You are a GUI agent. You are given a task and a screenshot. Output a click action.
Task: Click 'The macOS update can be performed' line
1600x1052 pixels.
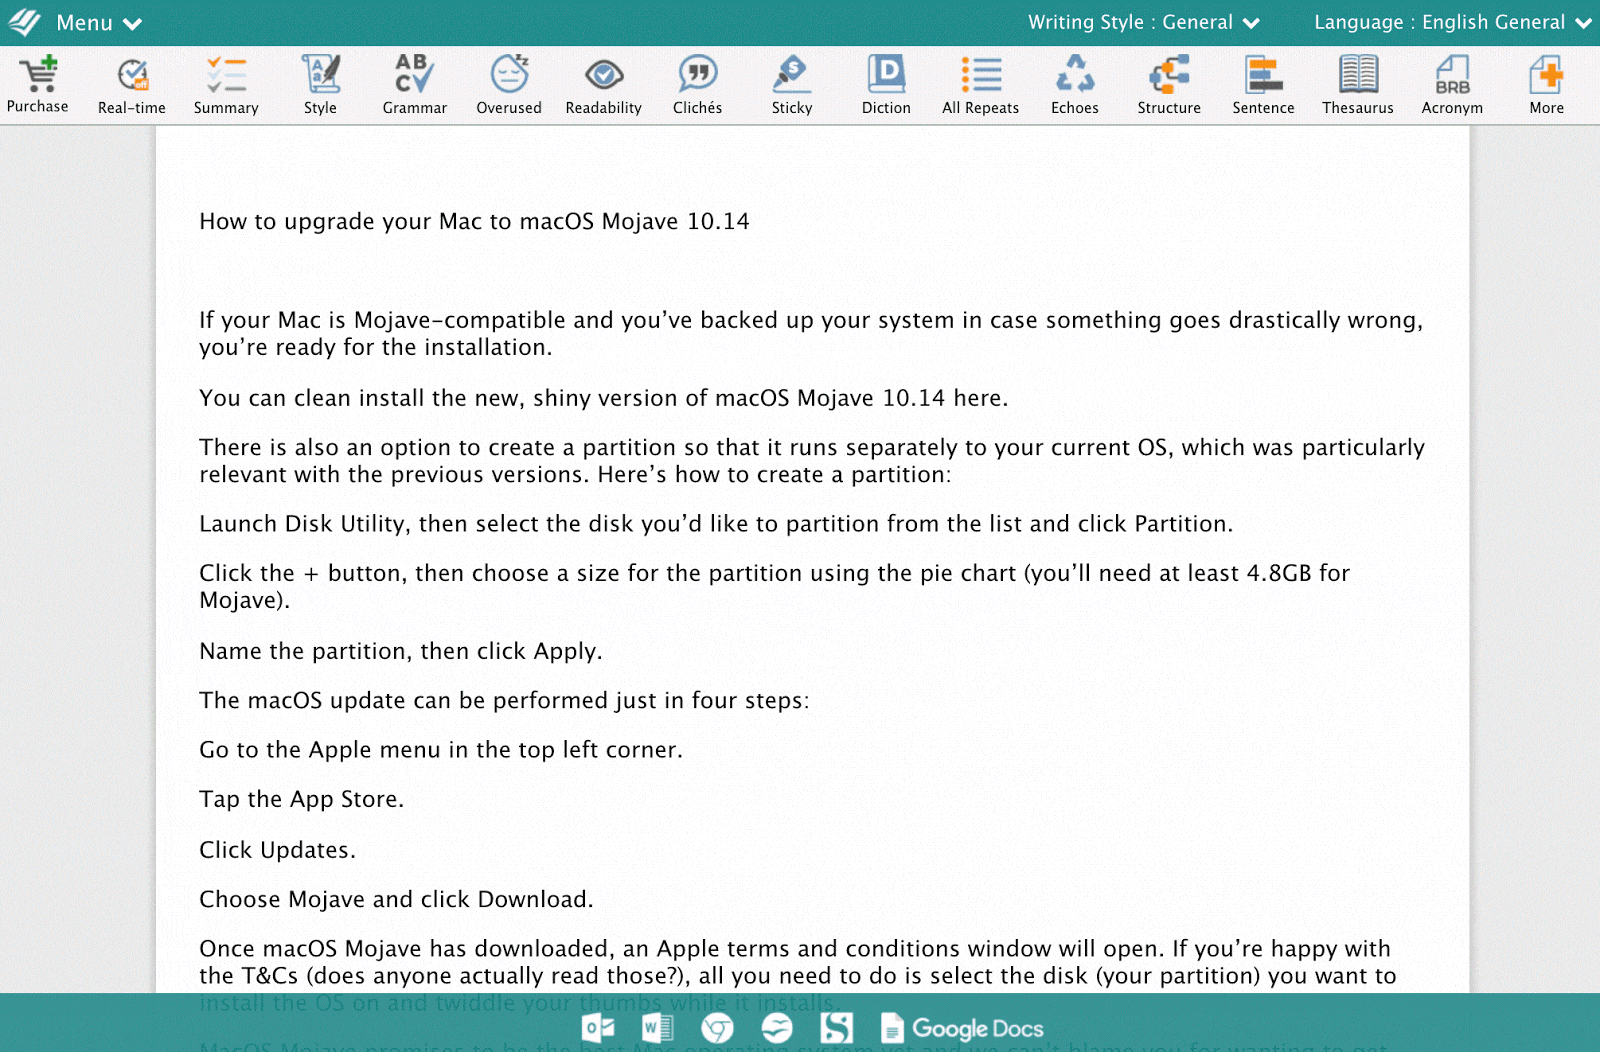[x=504, y=700]
